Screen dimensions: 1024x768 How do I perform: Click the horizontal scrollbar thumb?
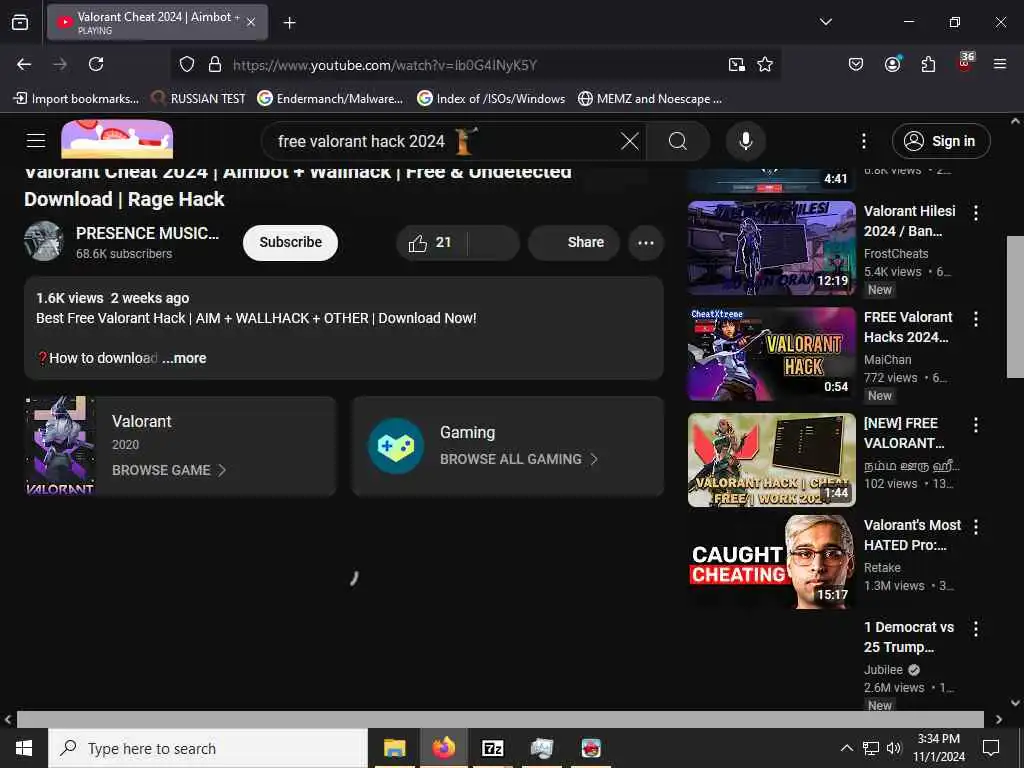tap(500, 719)
